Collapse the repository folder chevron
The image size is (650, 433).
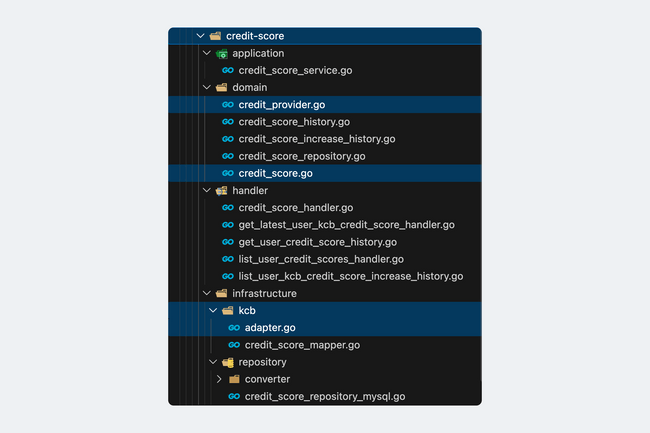213,362
